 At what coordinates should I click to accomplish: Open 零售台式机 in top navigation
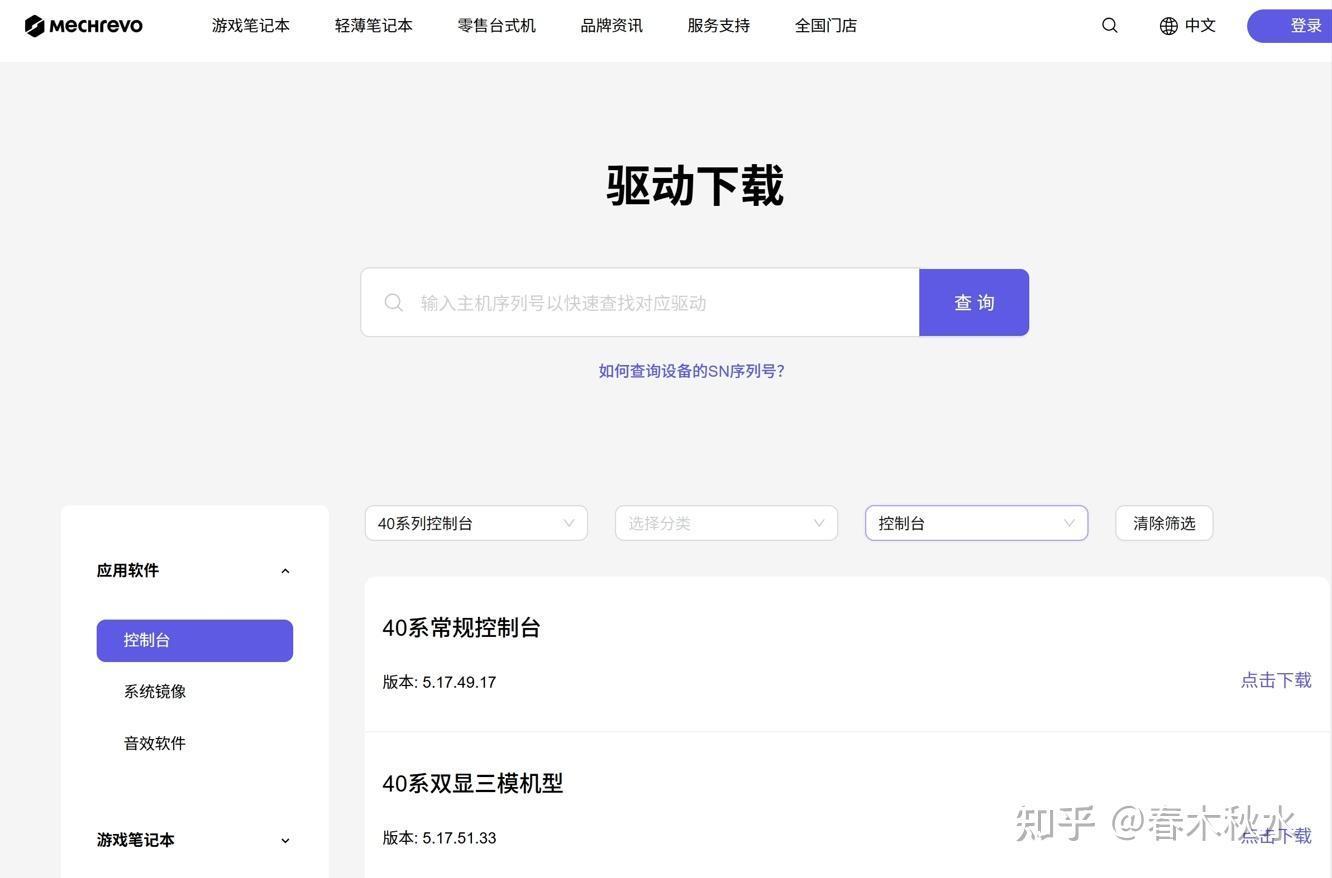pyautogui.click(x=497, y=26)
